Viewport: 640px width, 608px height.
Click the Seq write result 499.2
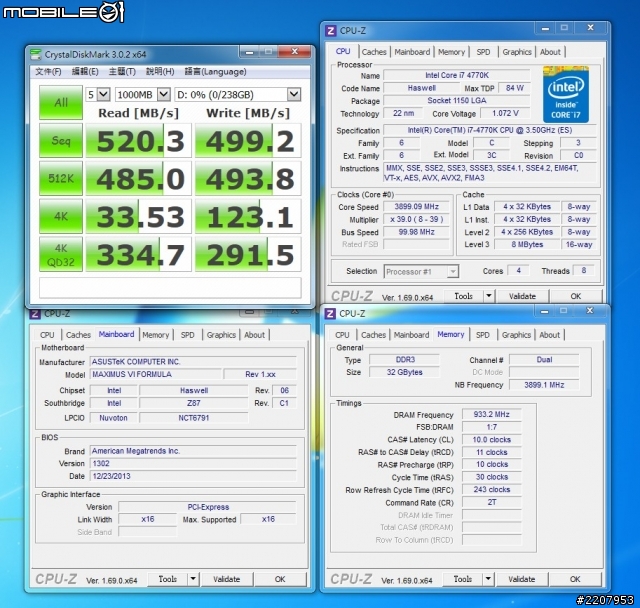pyautogui.click(x=248, y=141)
